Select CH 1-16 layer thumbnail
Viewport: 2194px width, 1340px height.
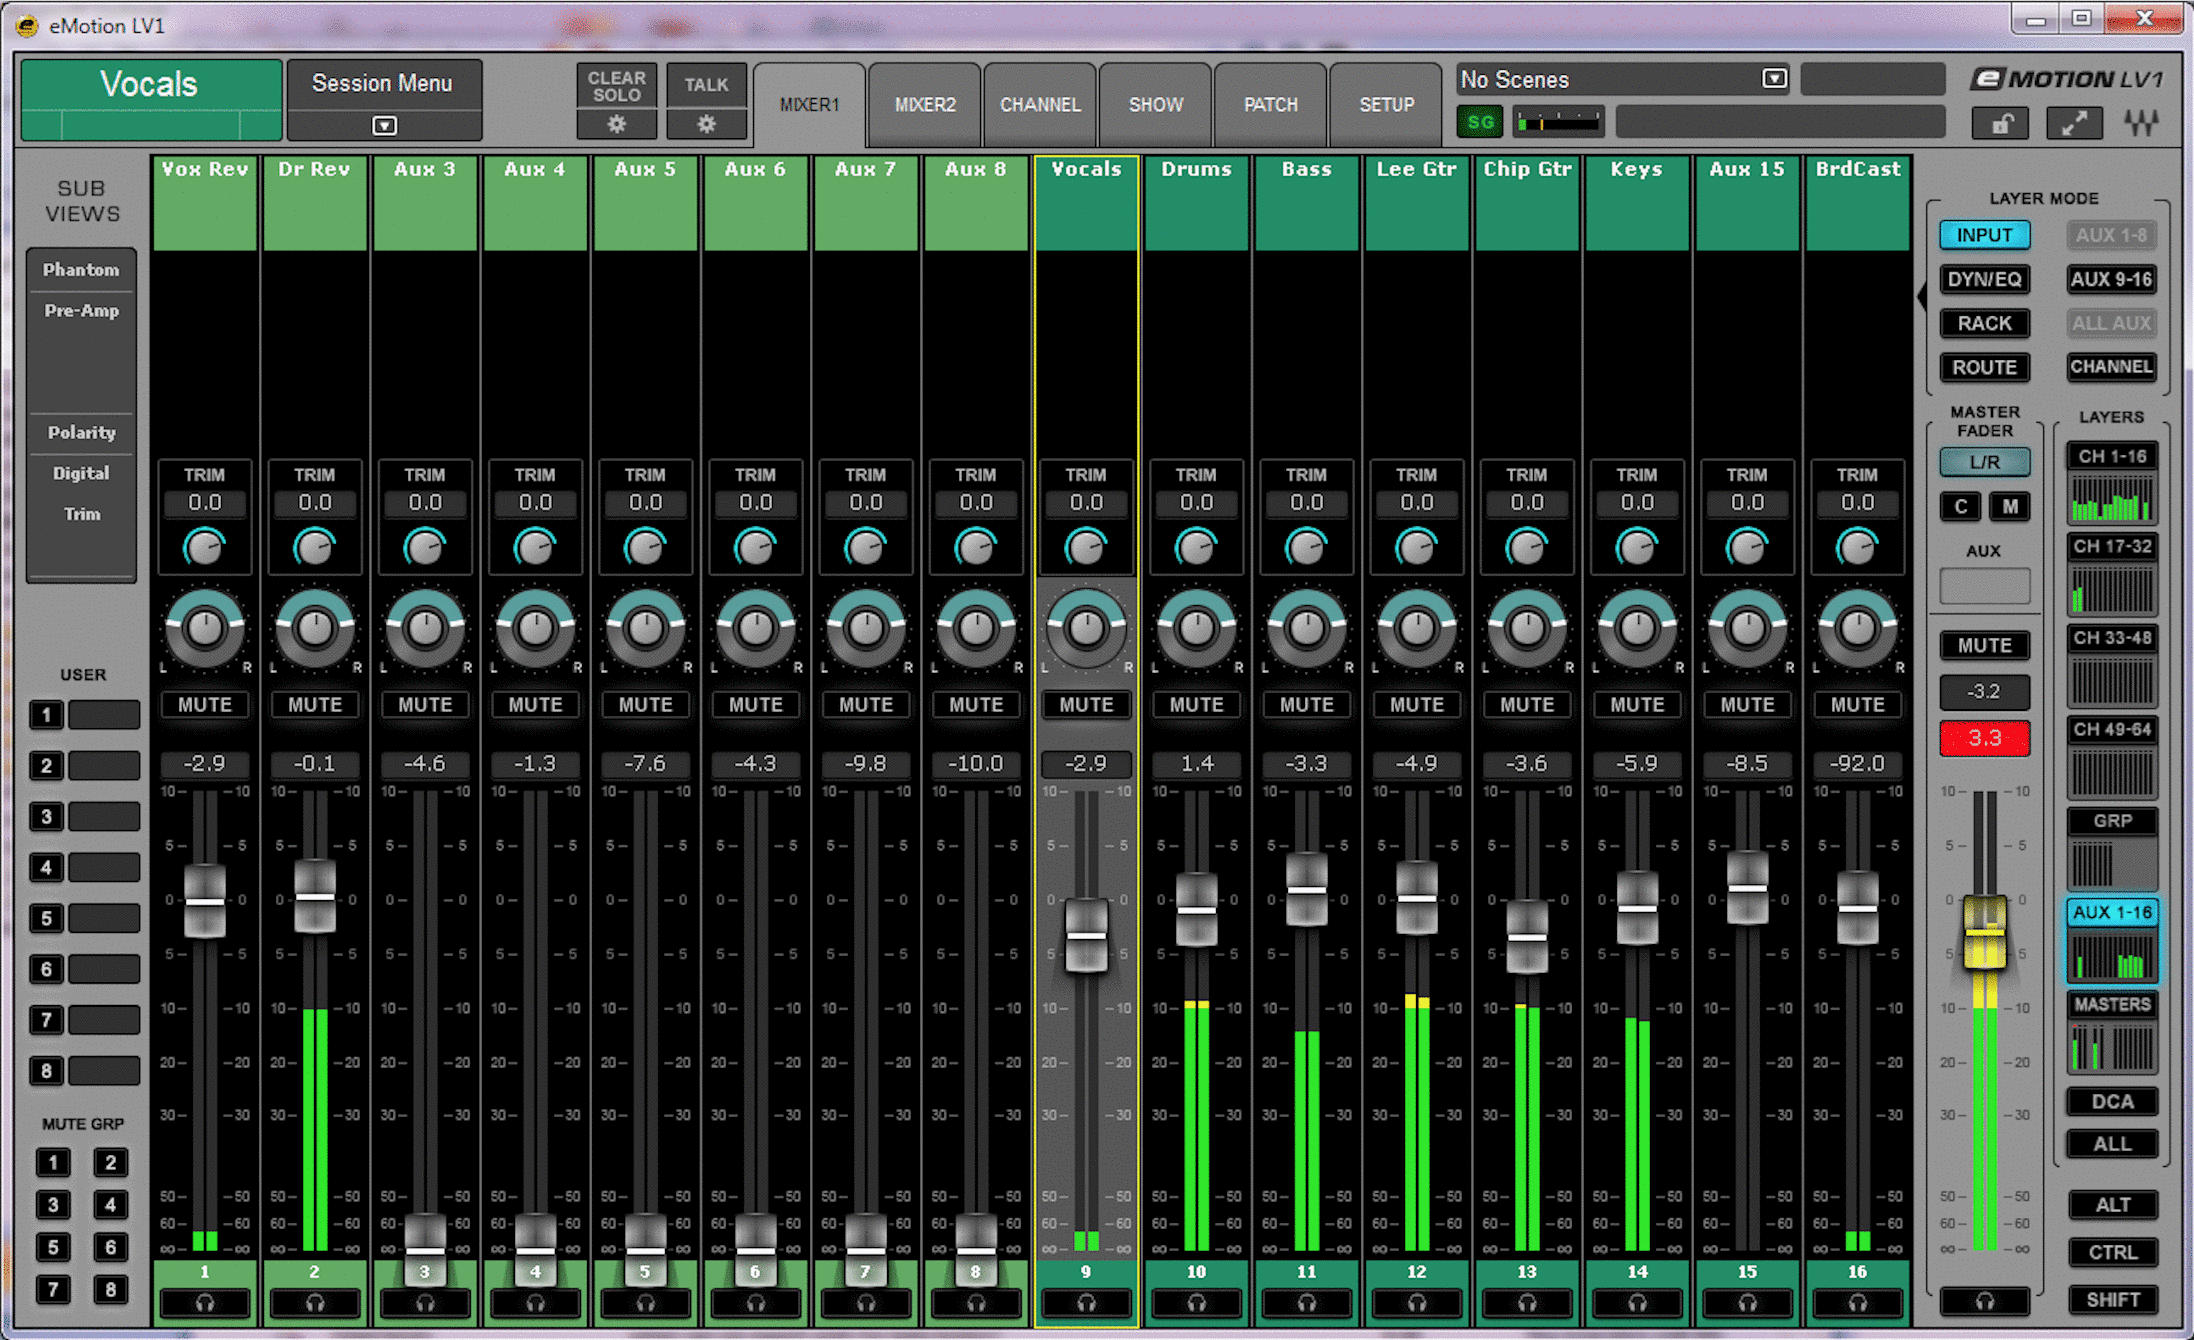[x=2112, y=484]
